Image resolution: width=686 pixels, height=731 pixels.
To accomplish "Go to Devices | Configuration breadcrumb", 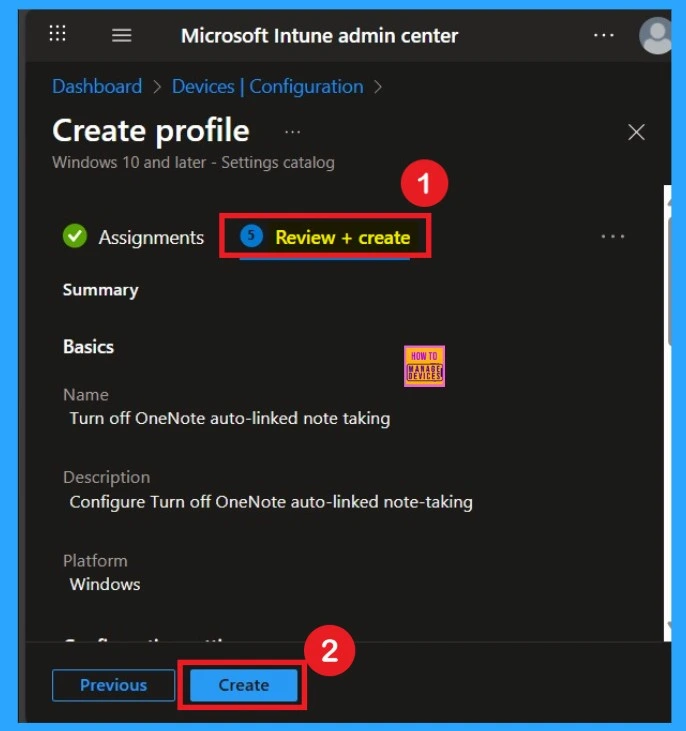I will coord(268,87).
